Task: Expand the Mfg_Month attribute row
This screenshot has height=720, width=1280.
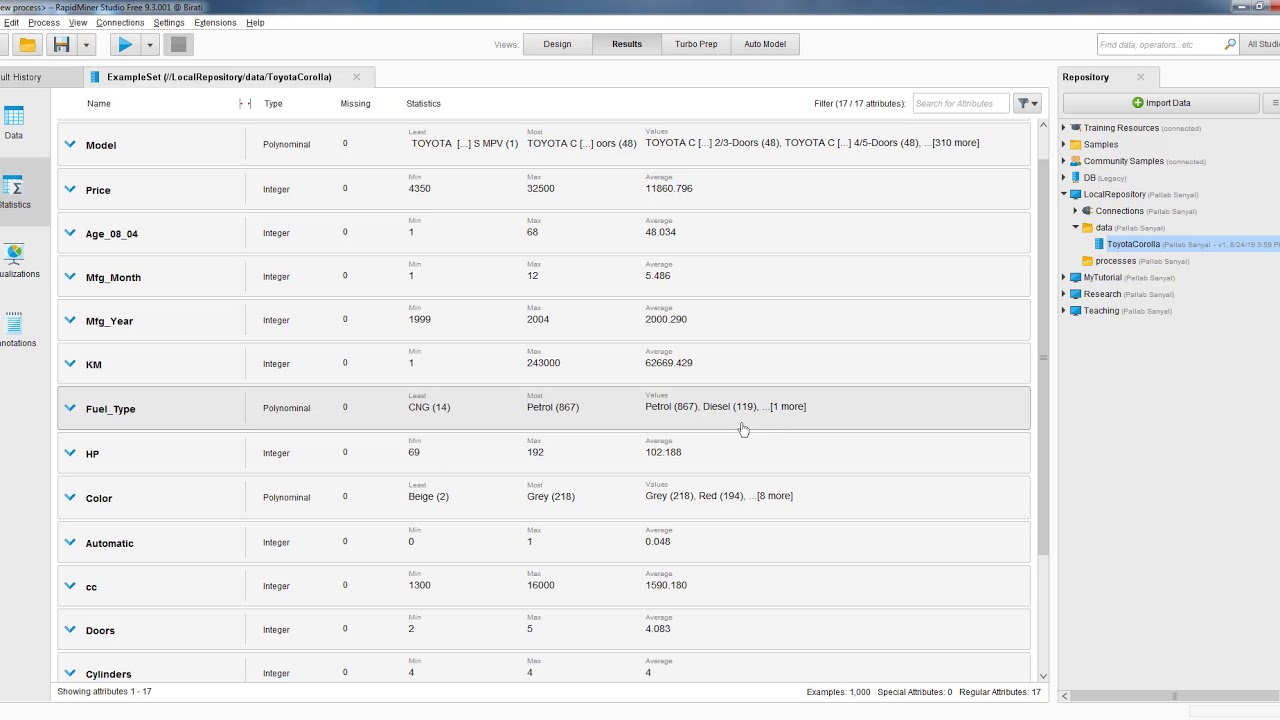Action: click(x=70, y=277)
